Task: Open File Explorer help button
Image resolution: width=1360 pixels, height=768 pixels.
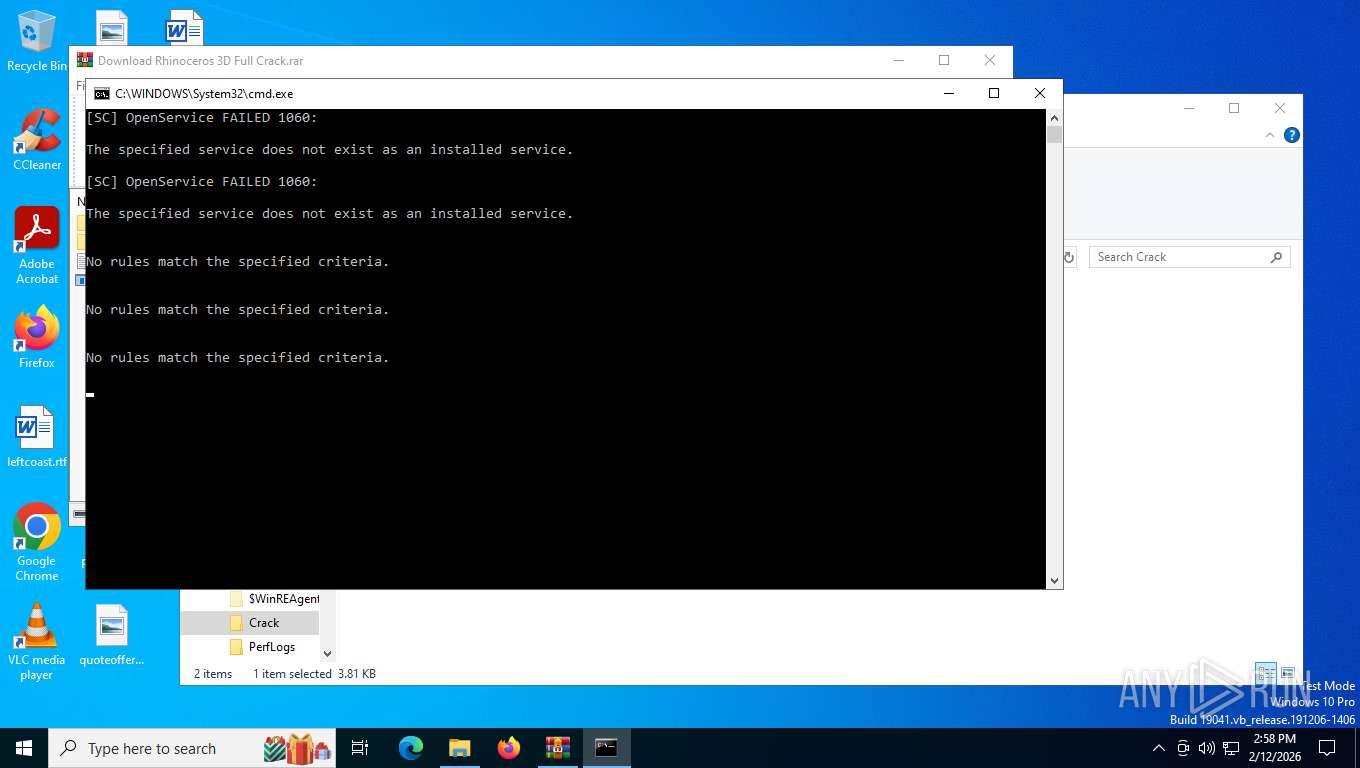Action: click(x=1292, y=135)
